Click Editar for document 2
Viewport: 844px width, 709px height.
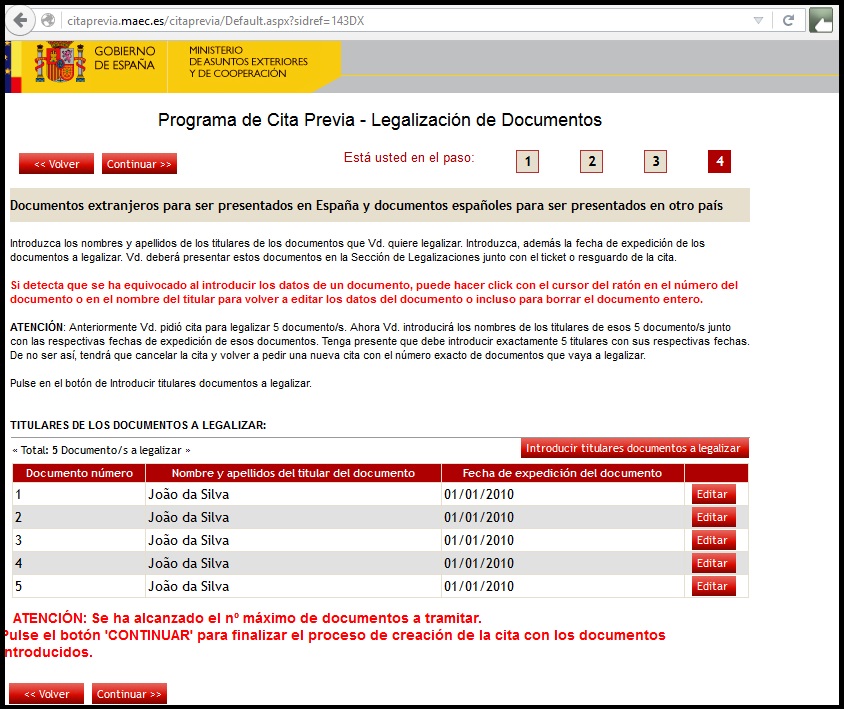point(714,517)
